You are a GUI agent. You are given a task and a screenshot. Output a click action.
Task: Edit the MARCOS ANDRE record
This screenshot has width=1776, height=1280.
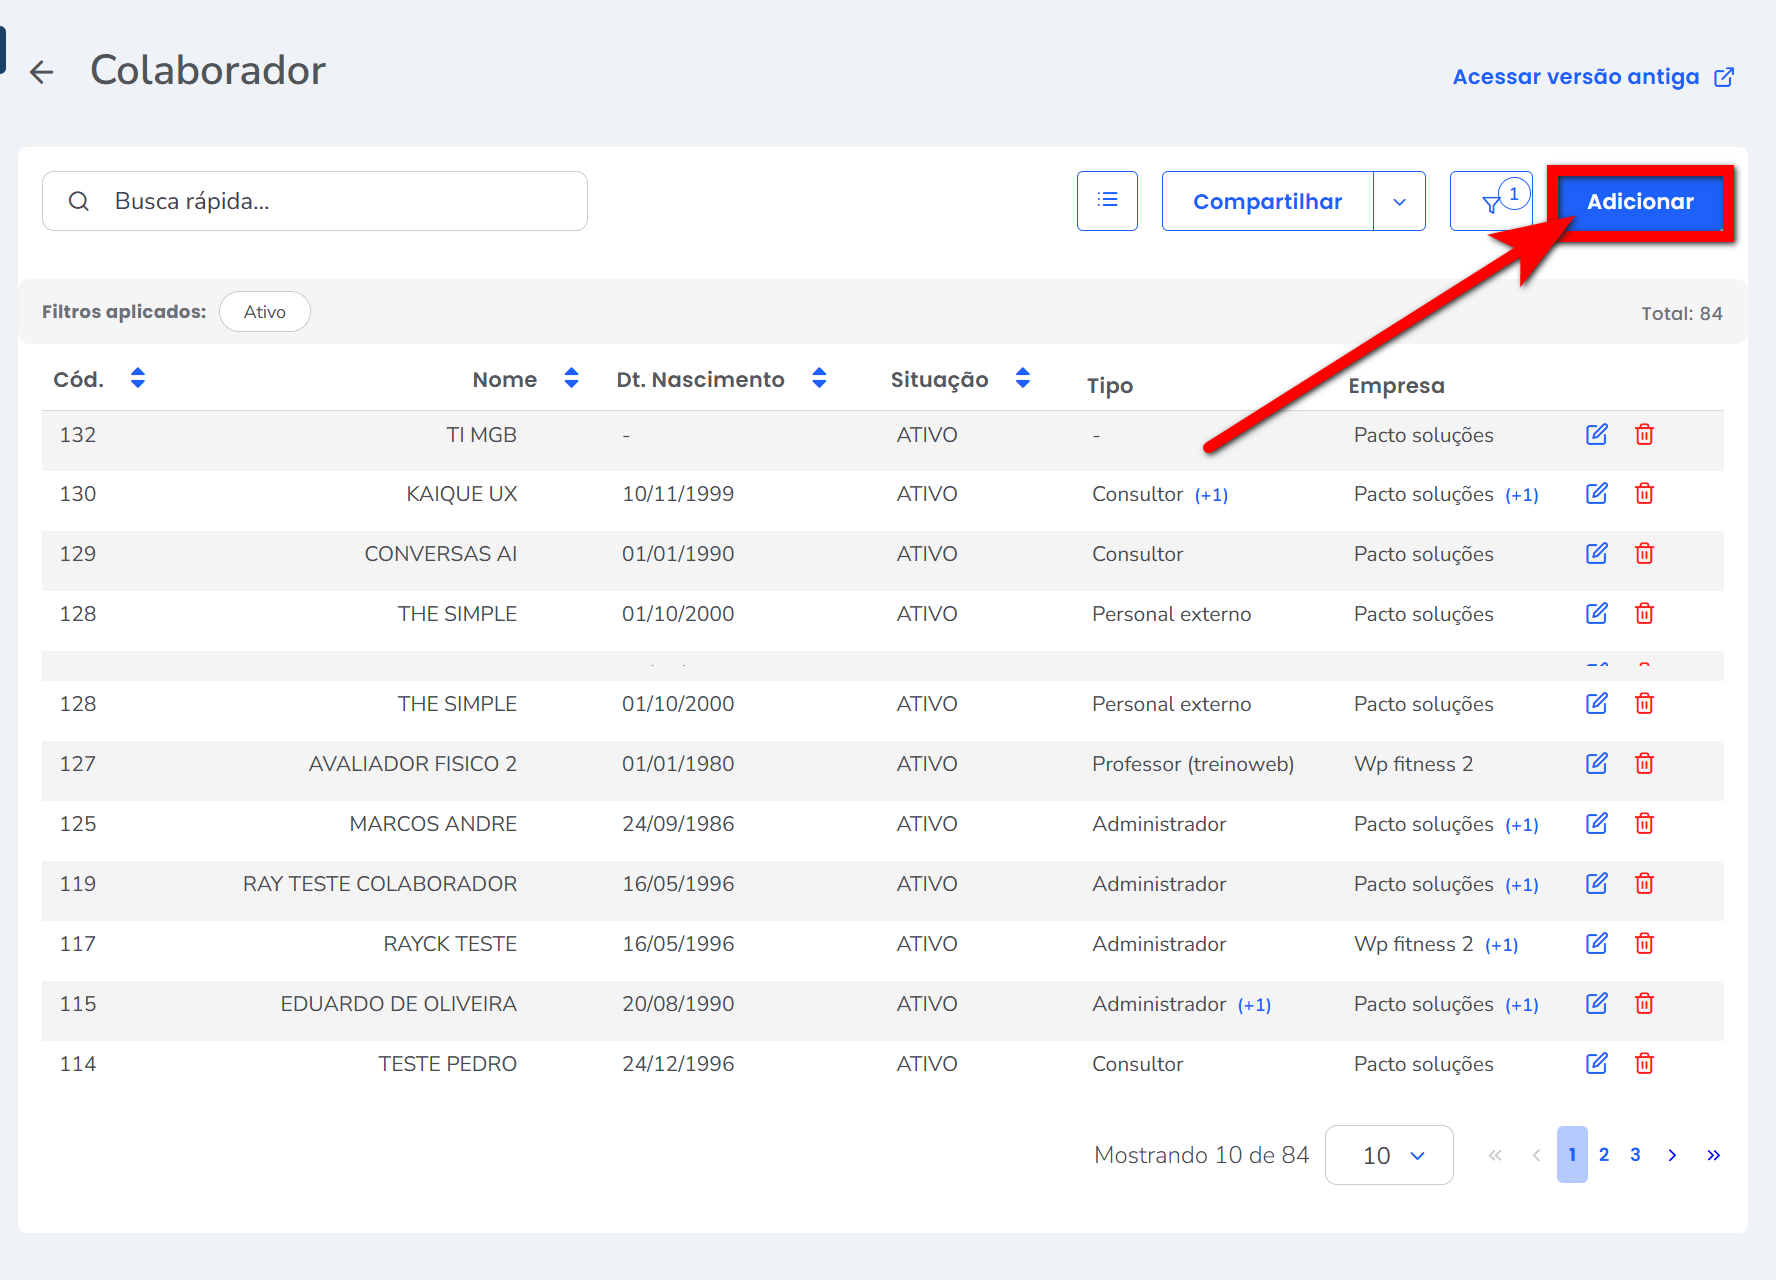tap(1596, 824)
